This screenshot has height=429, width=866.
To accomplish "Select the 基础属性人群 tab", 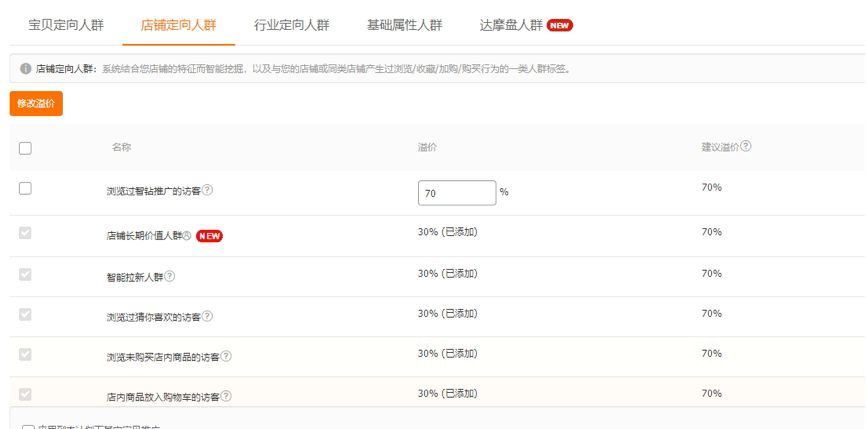I will click(404, 24).
